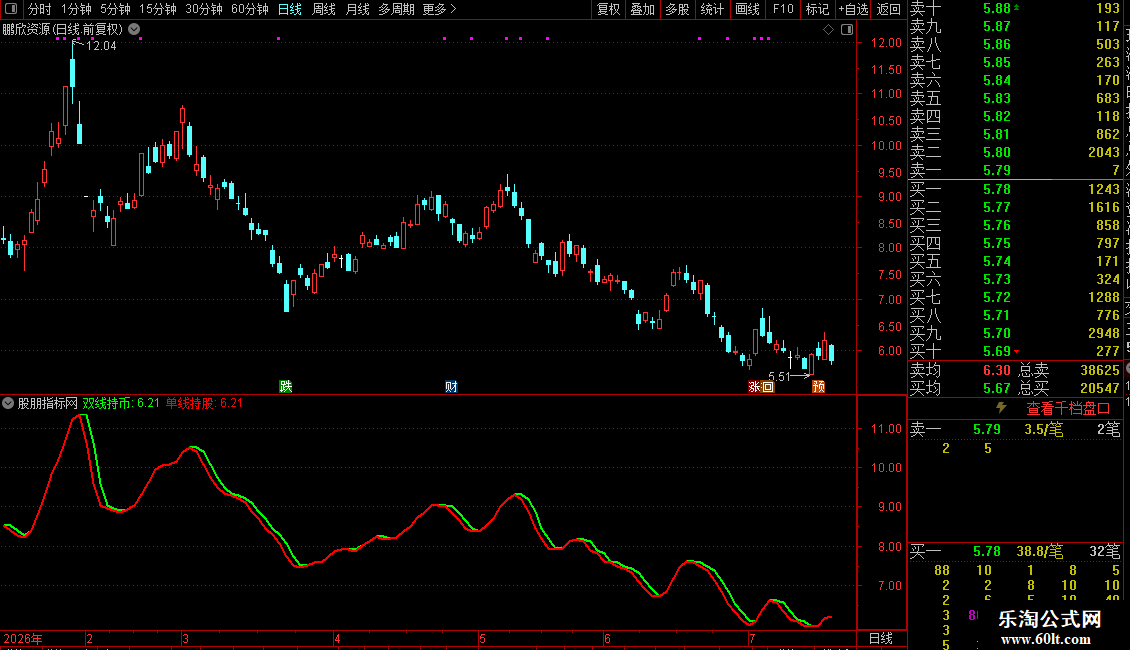Select the 5分钟 period tab

tap(115, 9)
